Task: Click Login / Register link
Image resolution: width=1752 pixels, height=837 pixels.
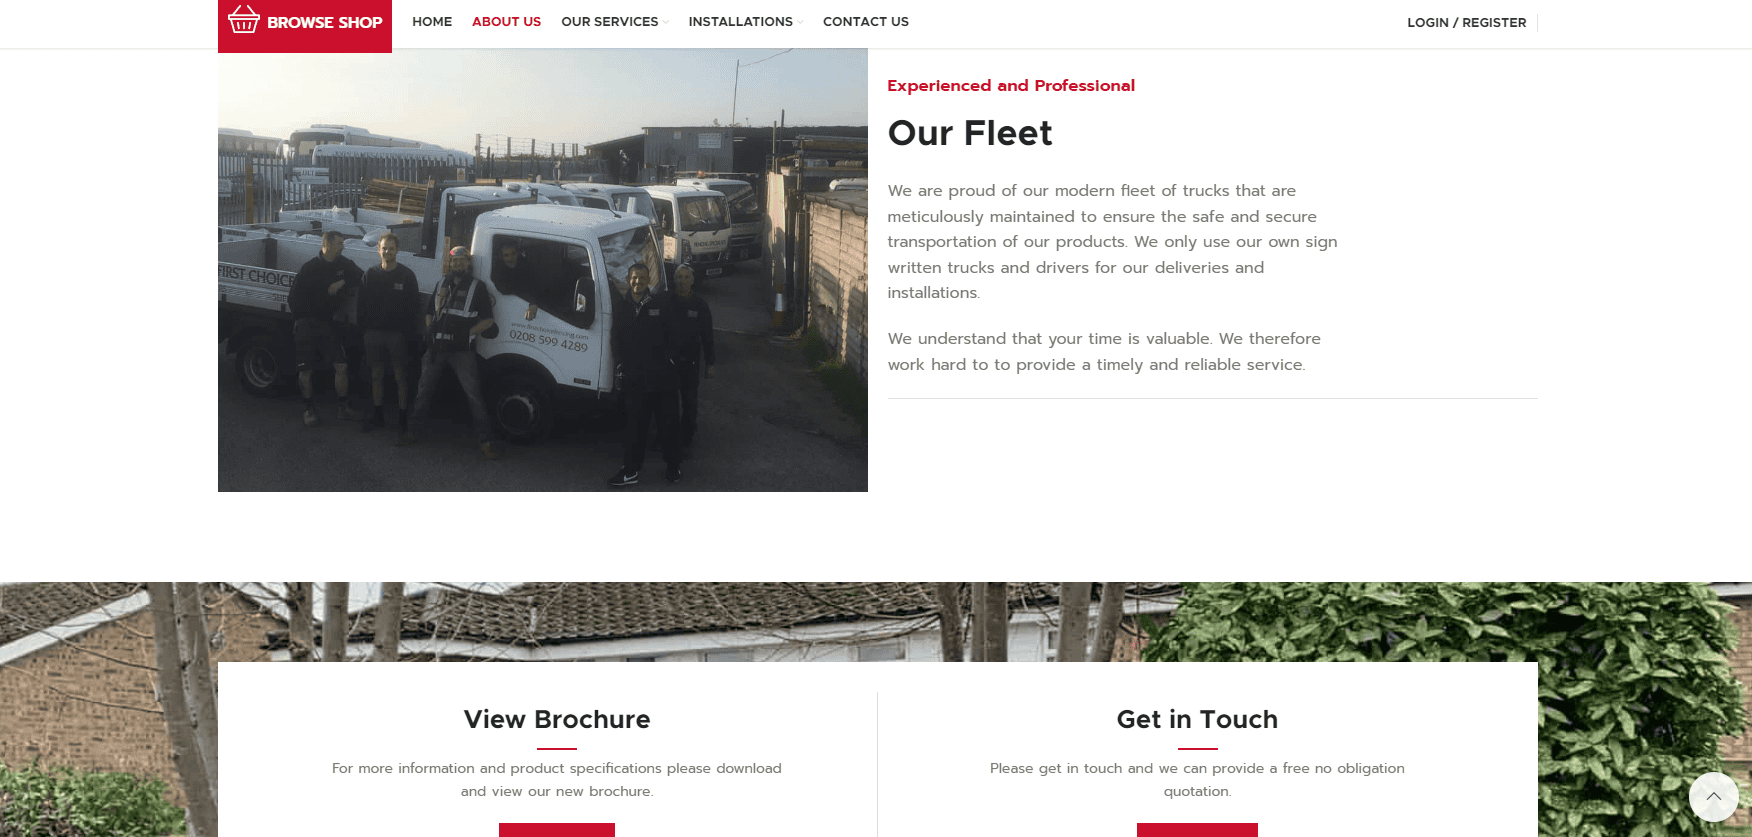Action: tap(1466, 22)
